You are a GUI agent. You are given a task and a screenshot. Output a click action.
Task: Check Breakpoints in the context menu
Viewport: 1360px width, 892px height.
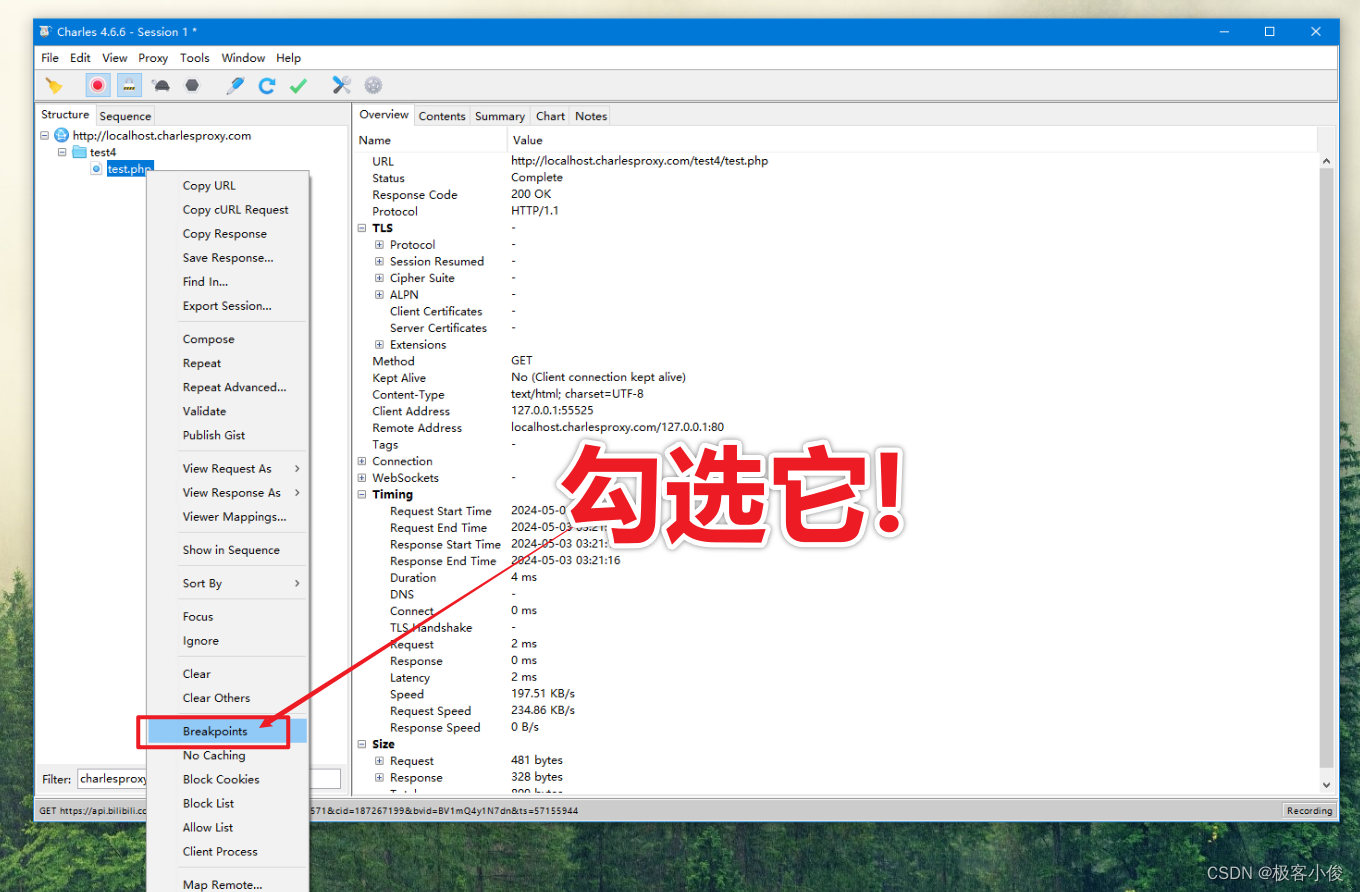point(228,732)
